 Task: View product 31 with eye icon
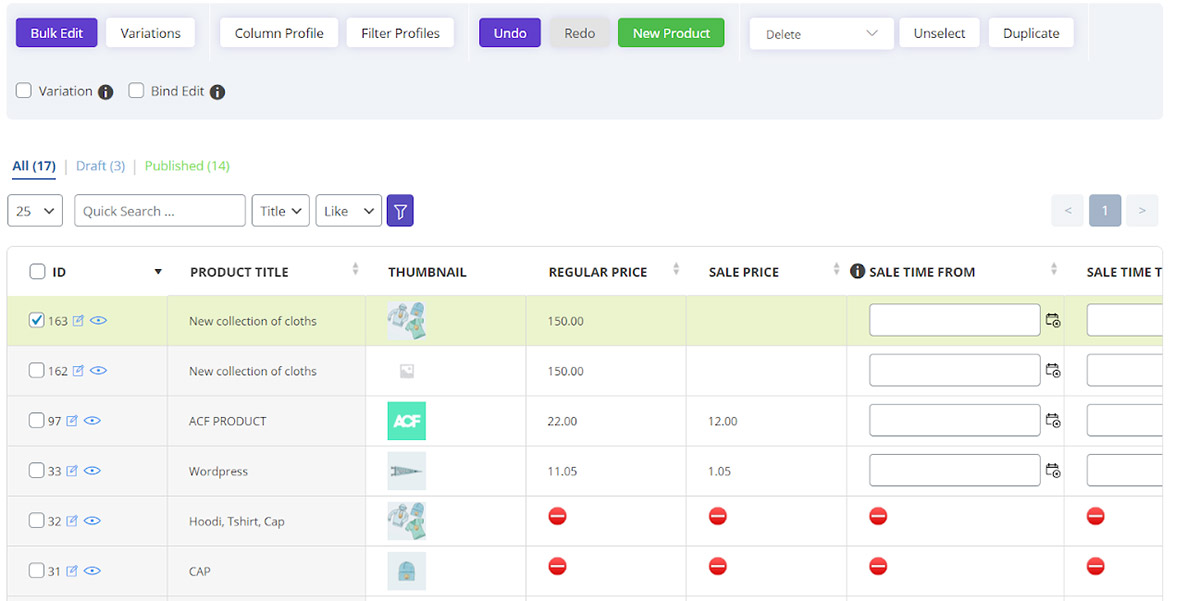[92, 571]
